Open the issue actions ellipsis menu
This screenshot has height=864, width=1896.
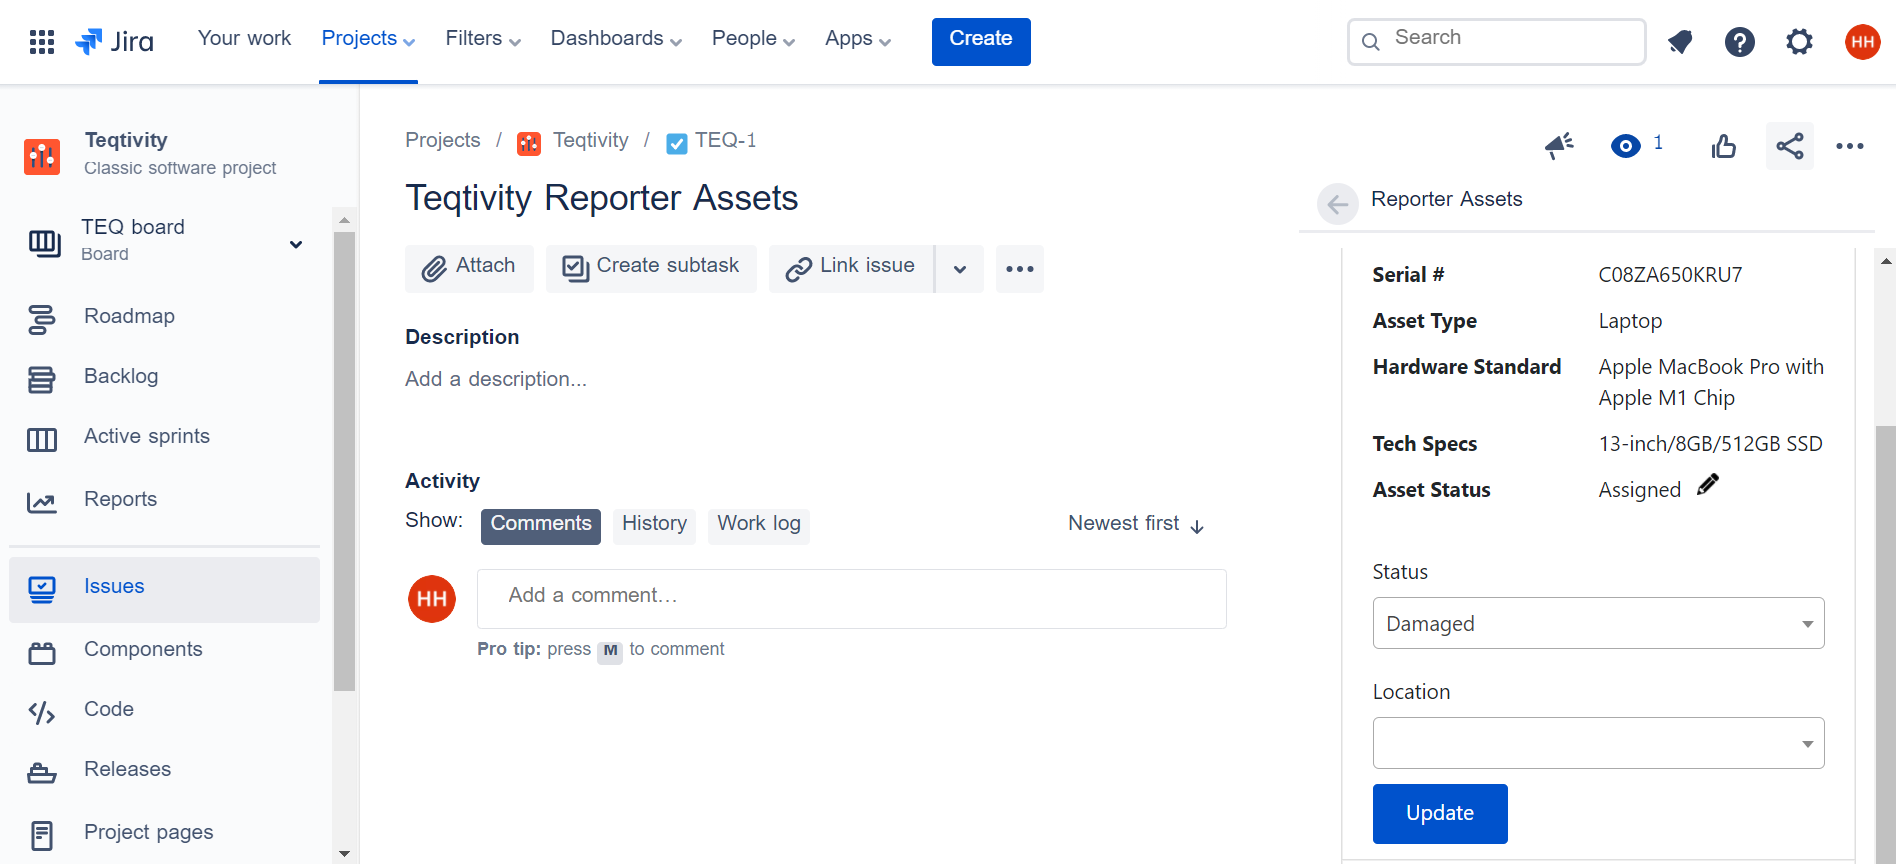click(x=1850, y=146)
